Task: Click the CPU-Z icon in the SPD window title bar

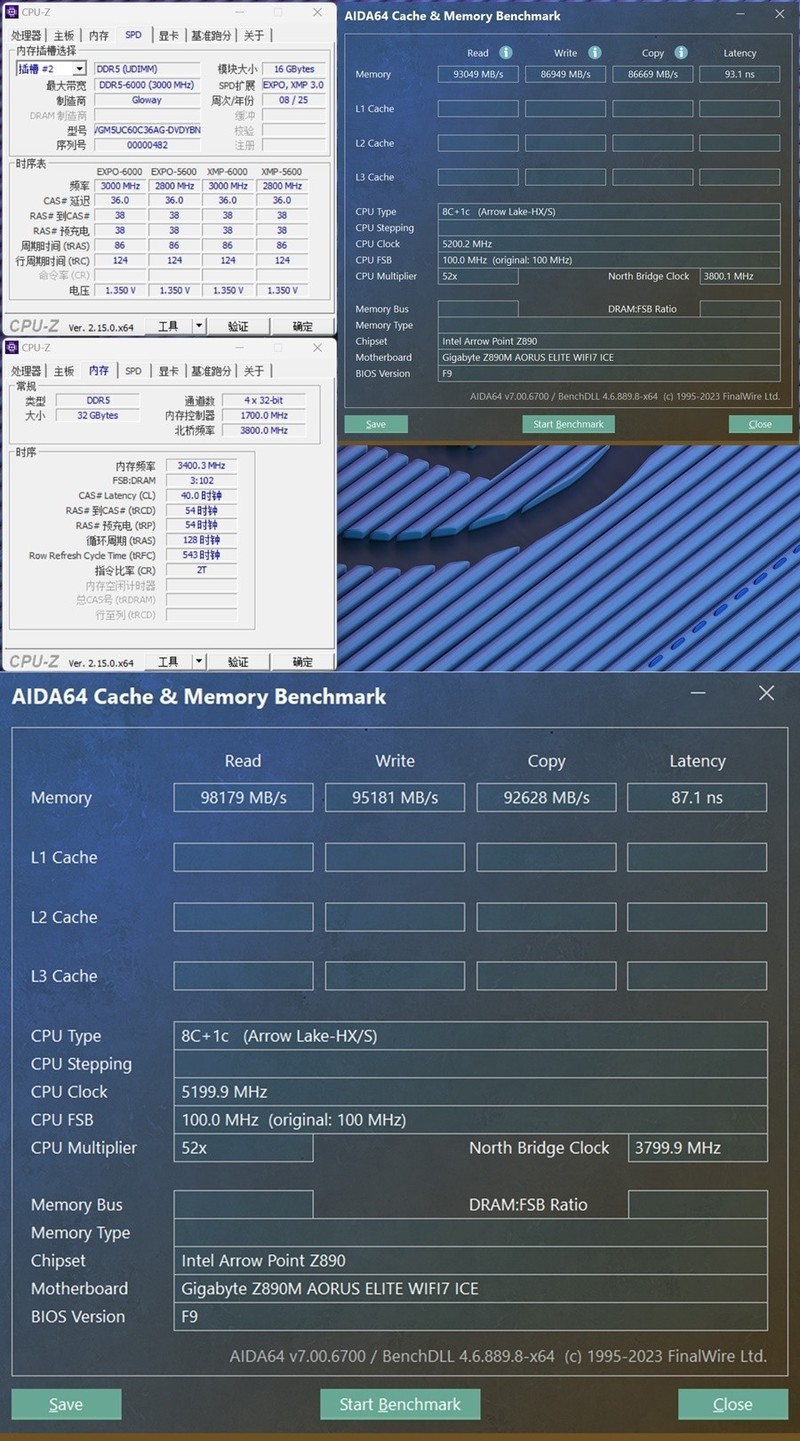Action: tap(12, 12)
